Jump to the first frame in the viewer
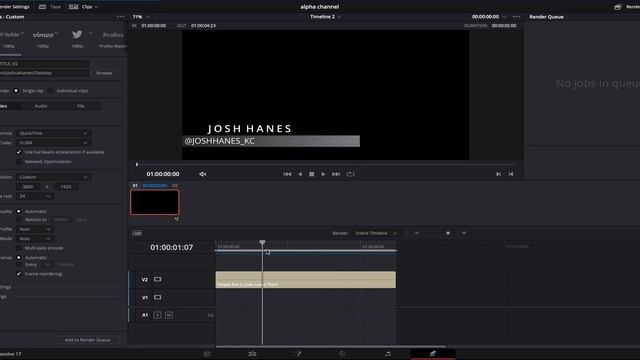The image size is (640, 360). coord(287,174)
